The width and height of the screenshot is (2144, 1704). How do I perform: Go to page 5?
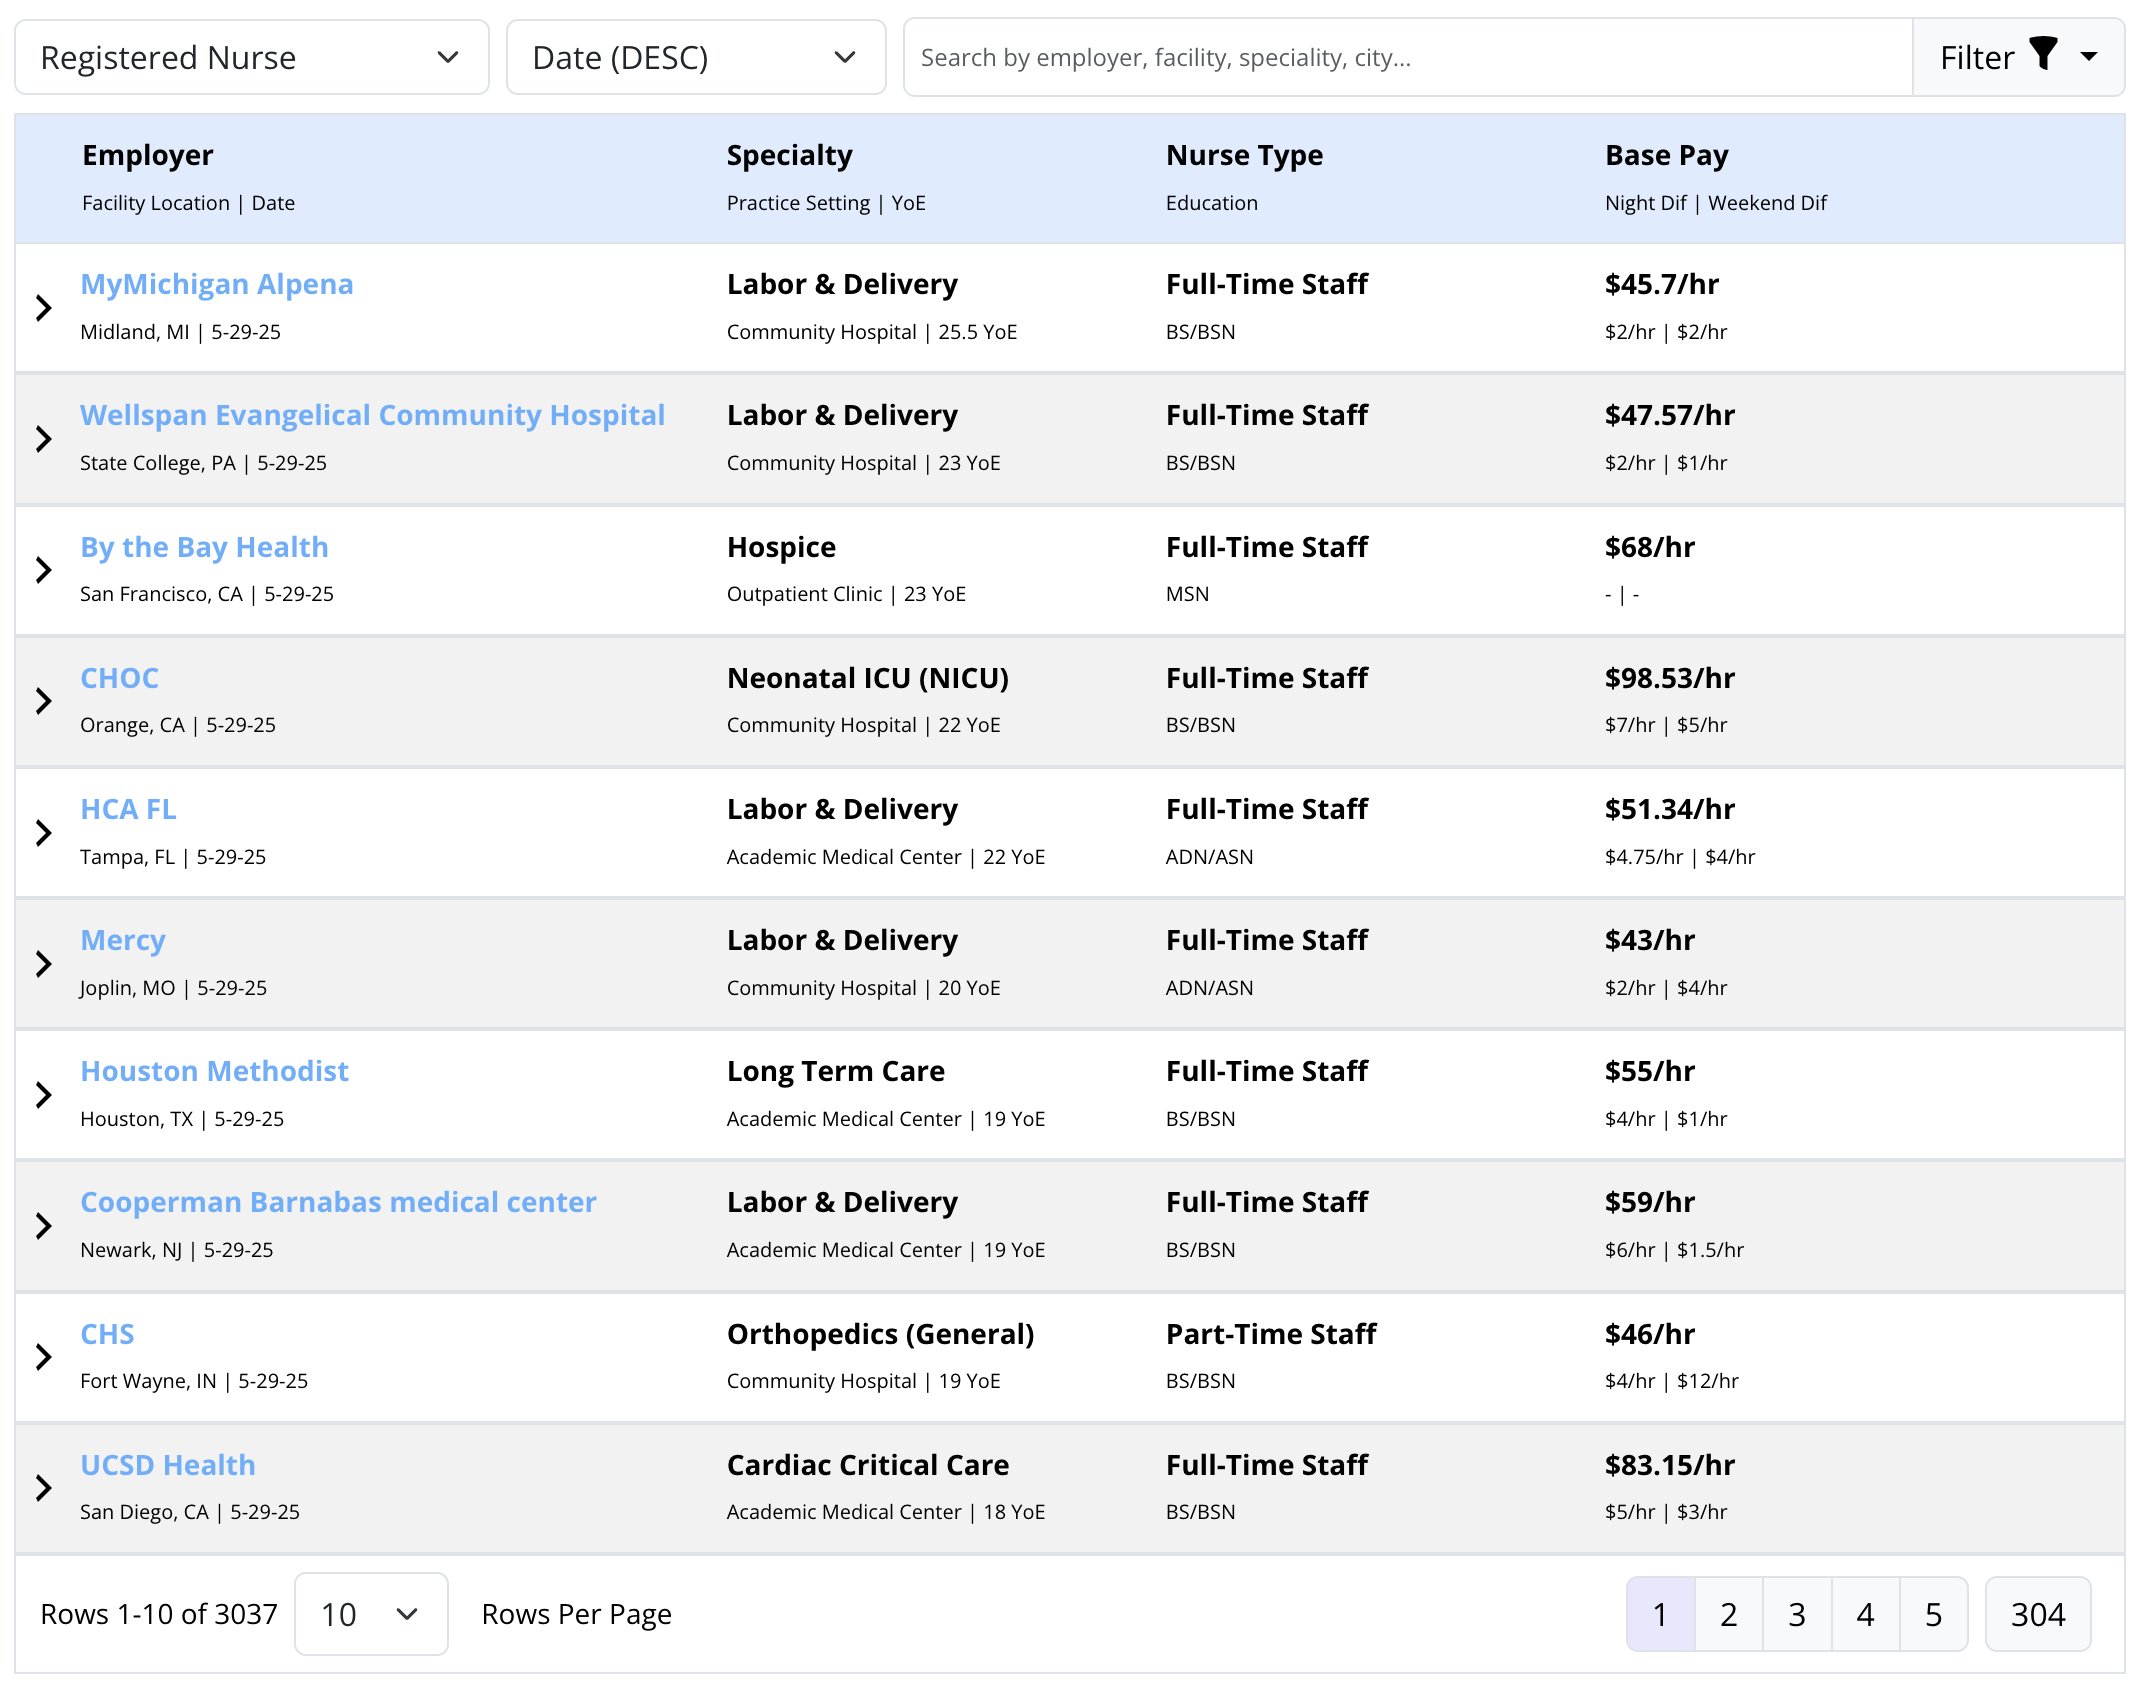click(1934, 1614)
